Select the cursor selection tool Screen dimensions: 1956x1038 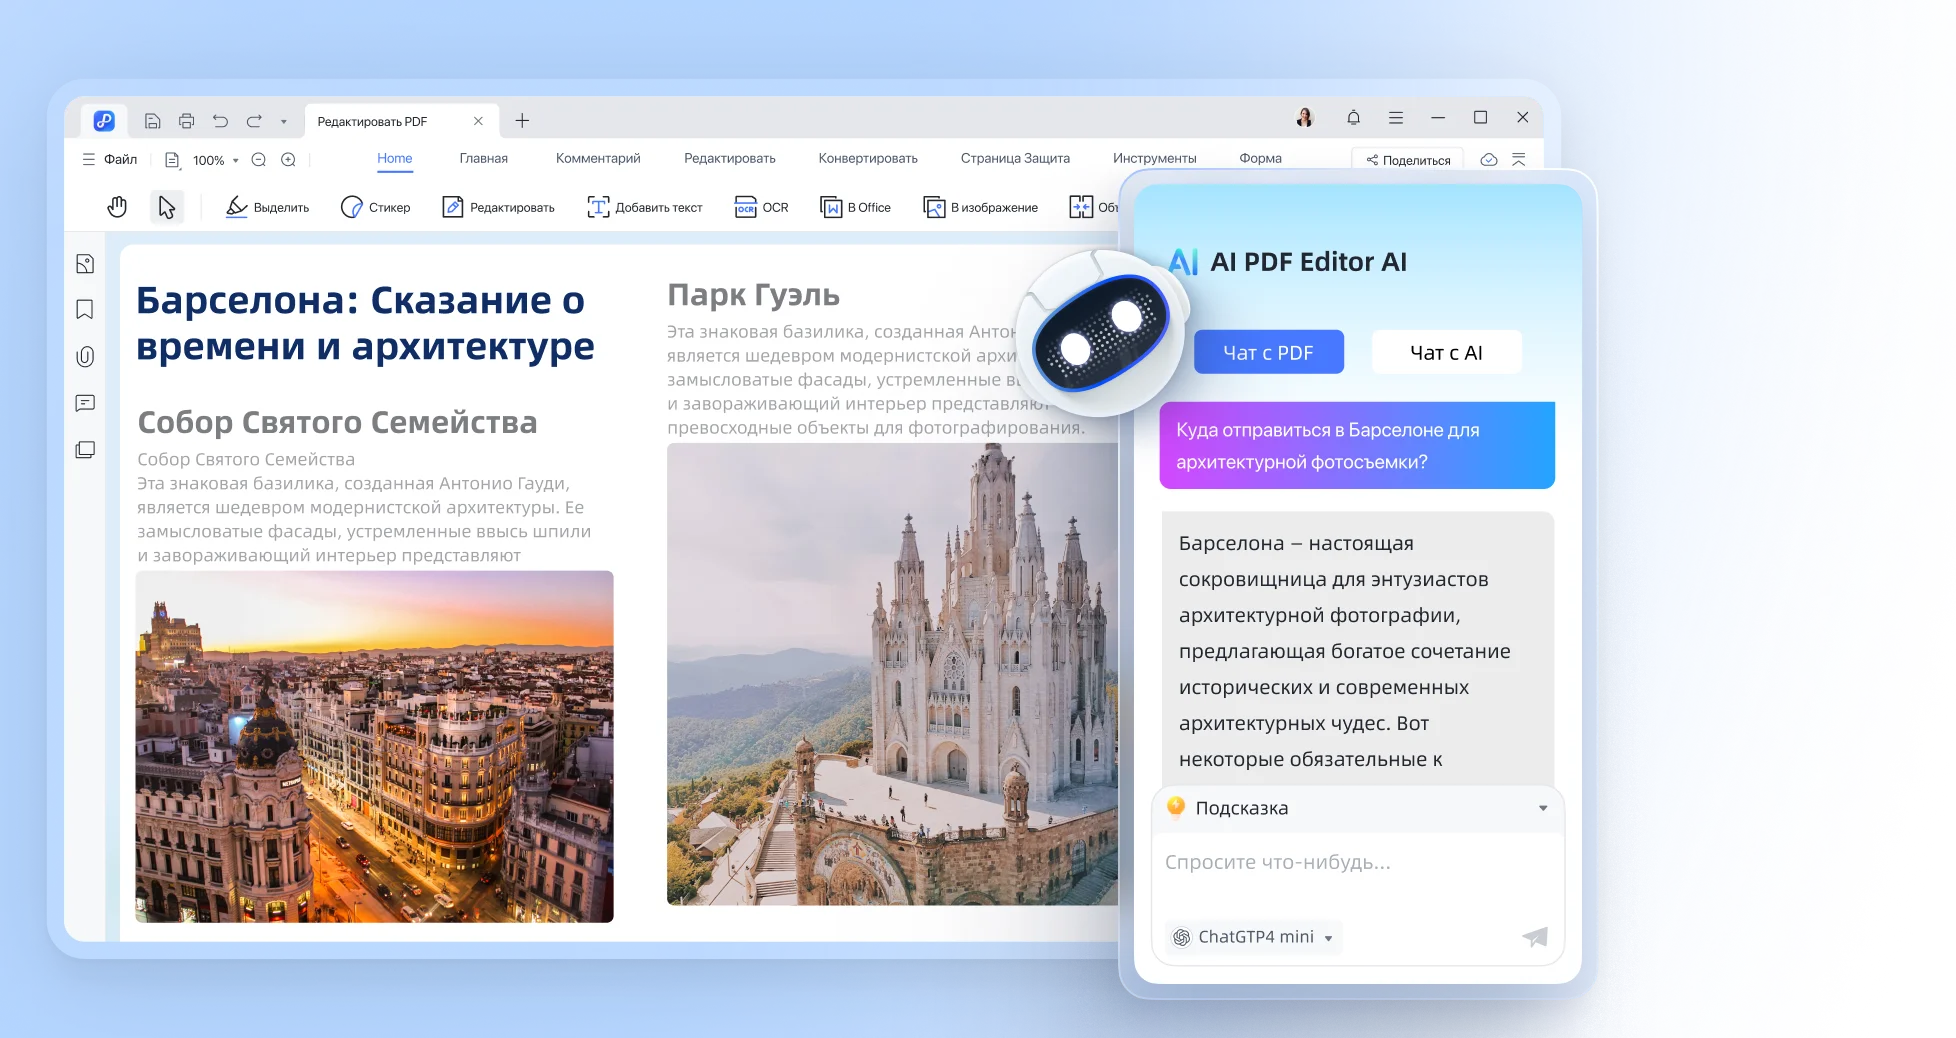[167, 207]
